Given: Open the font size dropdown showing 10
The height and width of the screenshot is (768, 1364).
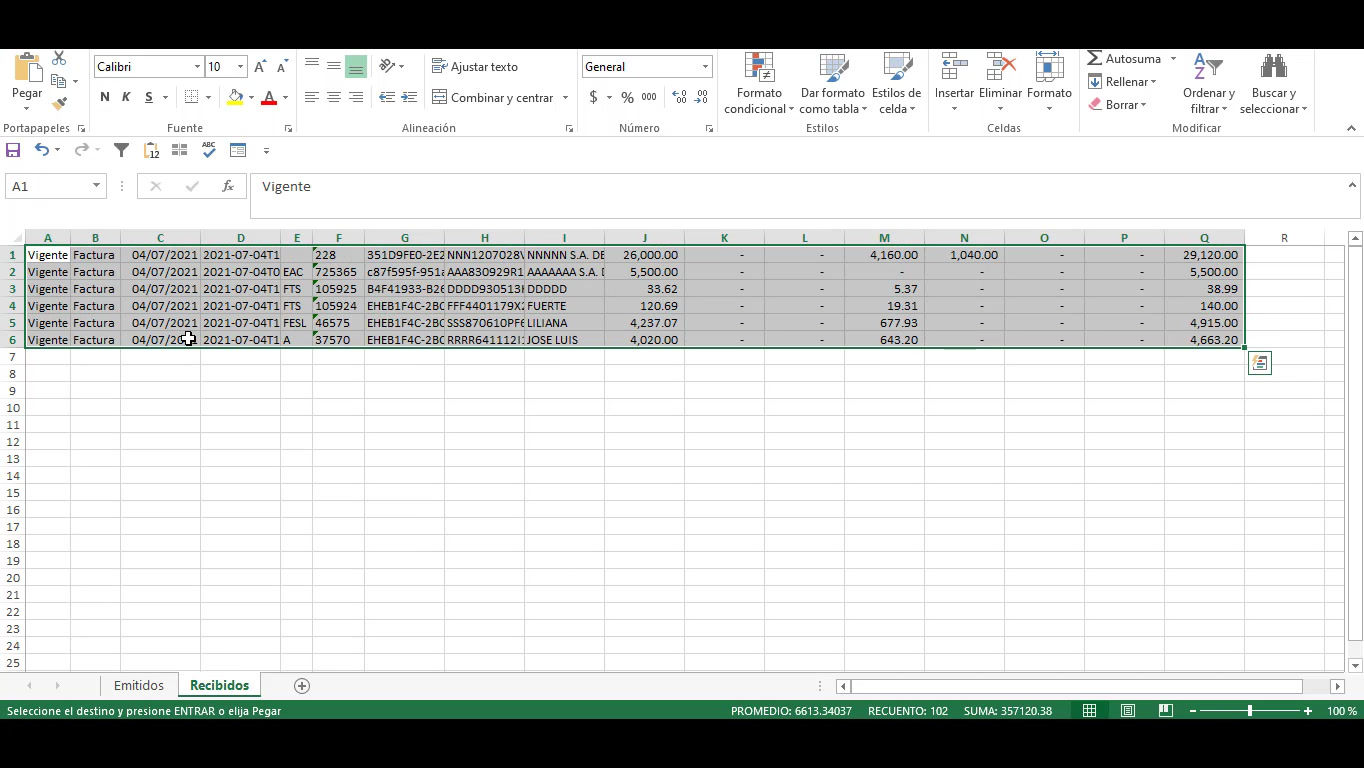Looking at the screenshot, I should point(240,67).
